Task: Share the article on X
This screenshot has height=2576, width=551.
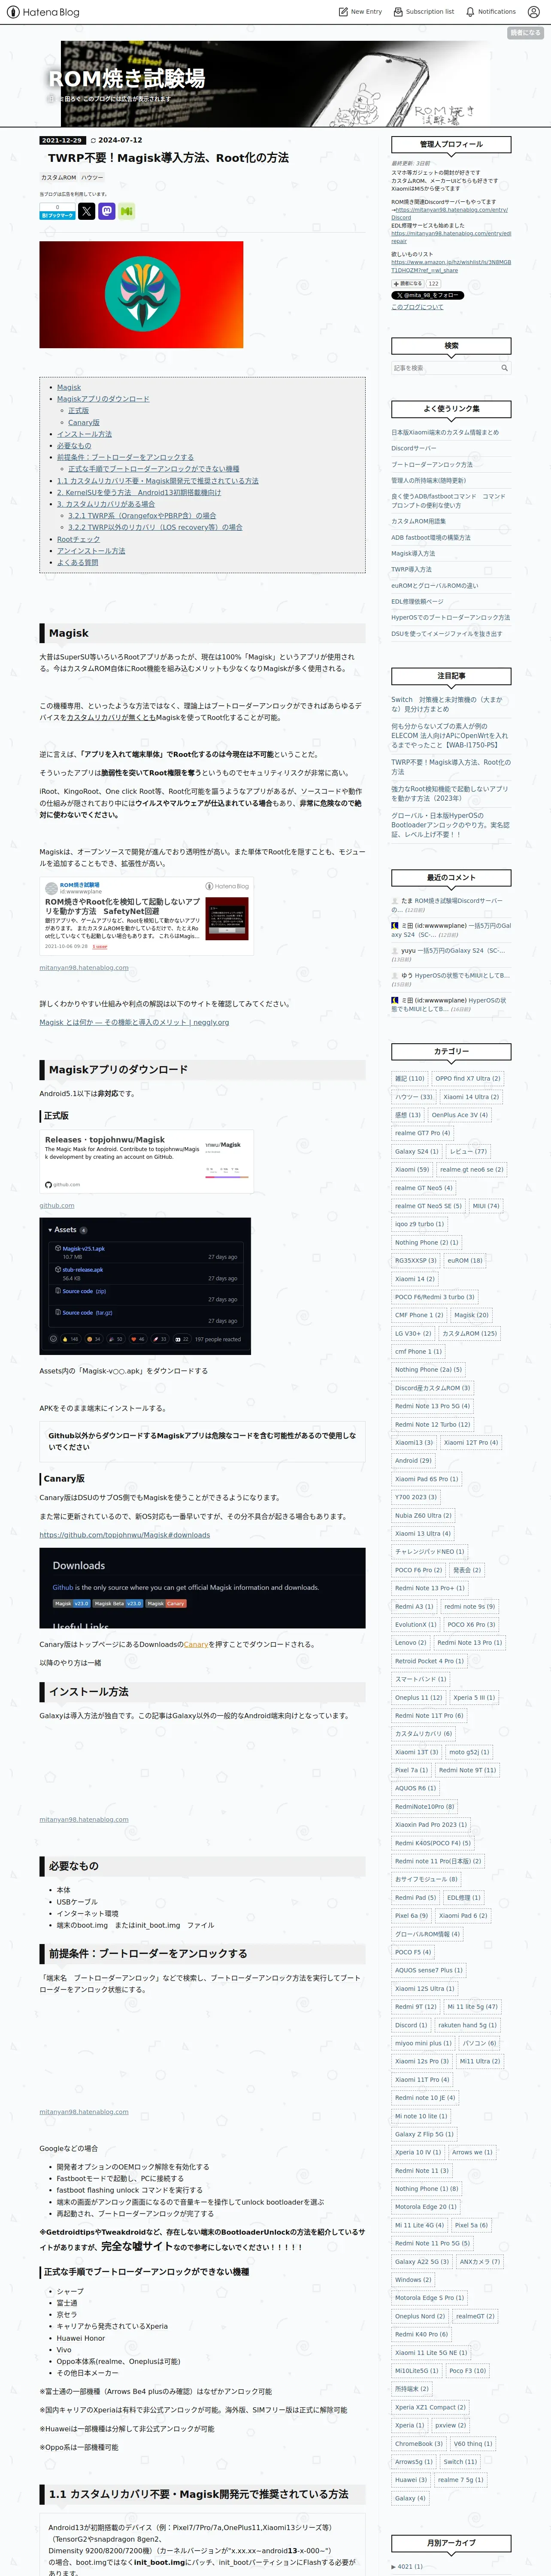Action: pos(87,211)
